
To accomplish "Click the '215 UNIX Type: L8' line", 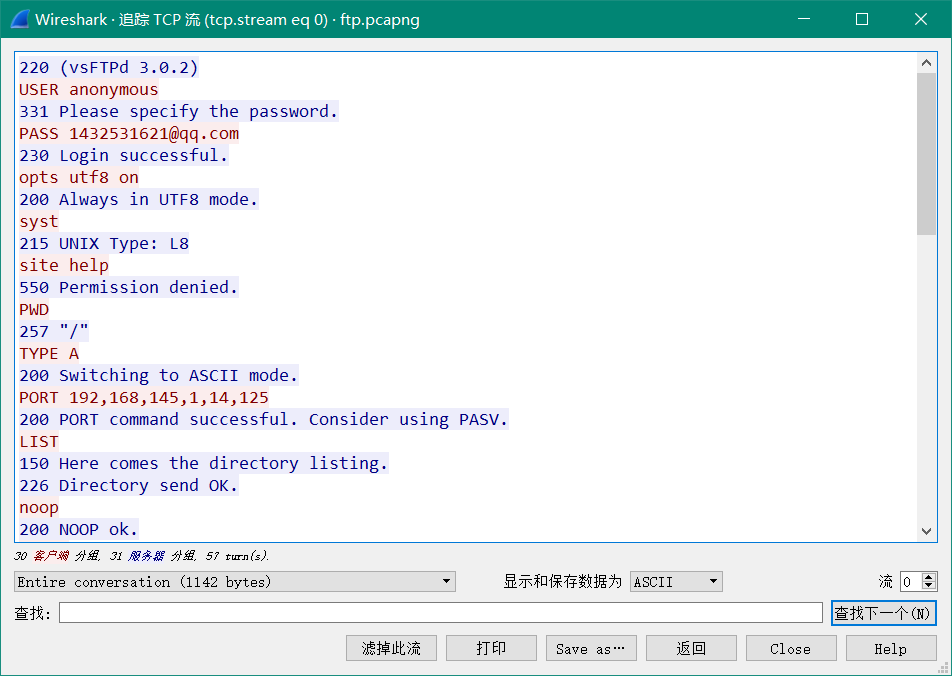I will (x=104, y=244).
